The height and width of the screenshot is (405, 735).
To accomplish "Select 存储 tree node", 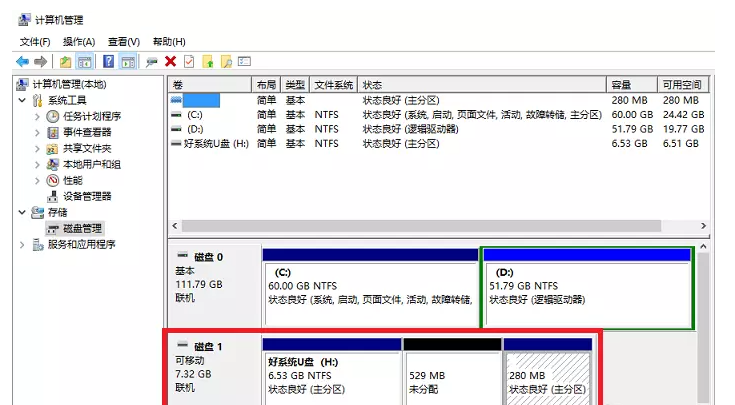I will [58, 213].
